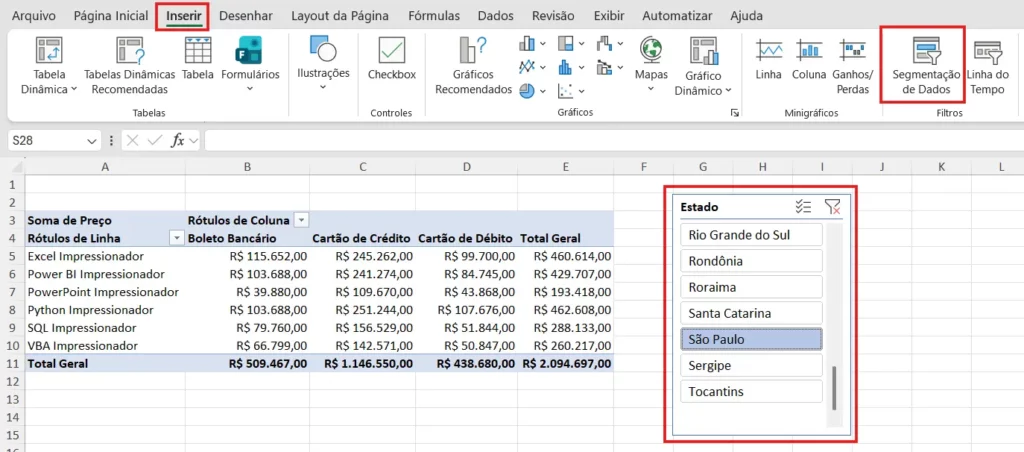Select row 11 header

pos(12,363)
